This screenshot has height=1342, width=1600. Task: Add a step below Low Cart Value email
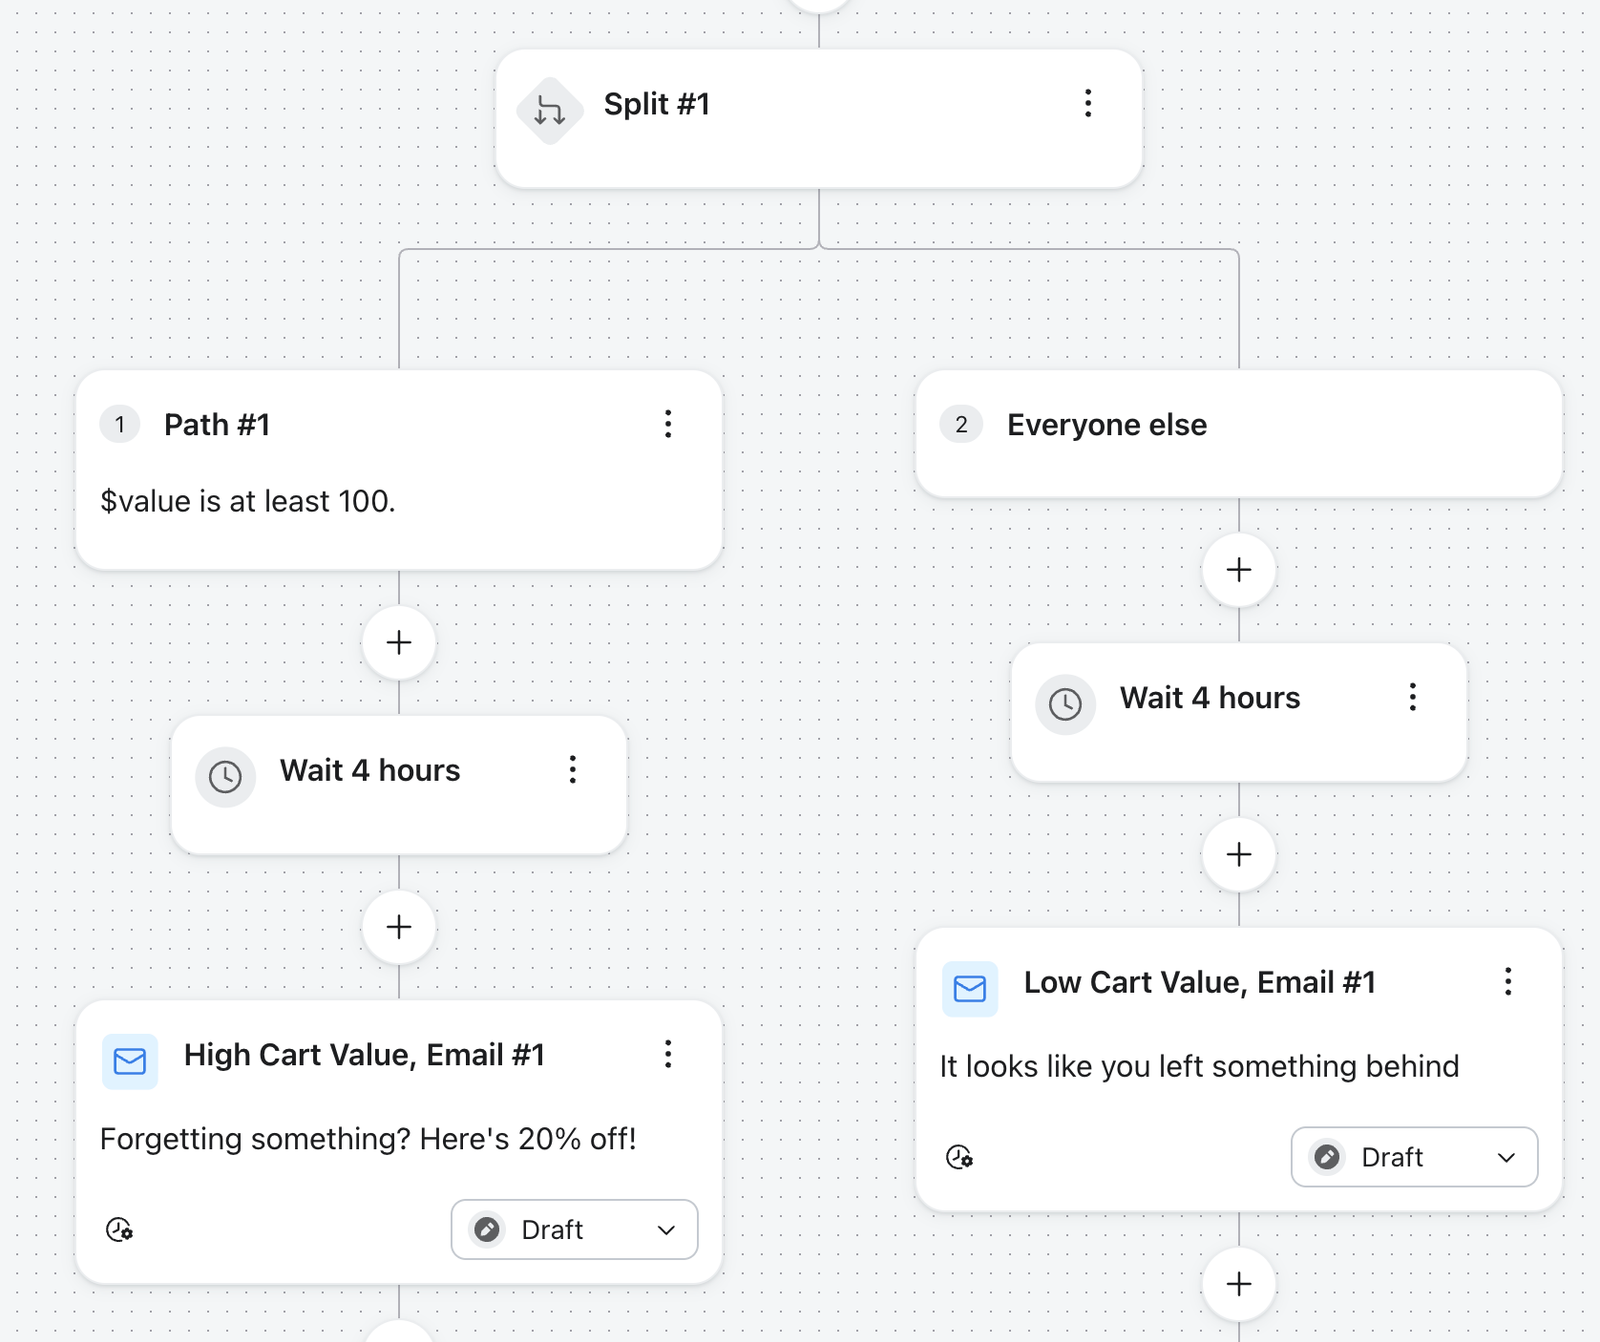(1239, 1284)
